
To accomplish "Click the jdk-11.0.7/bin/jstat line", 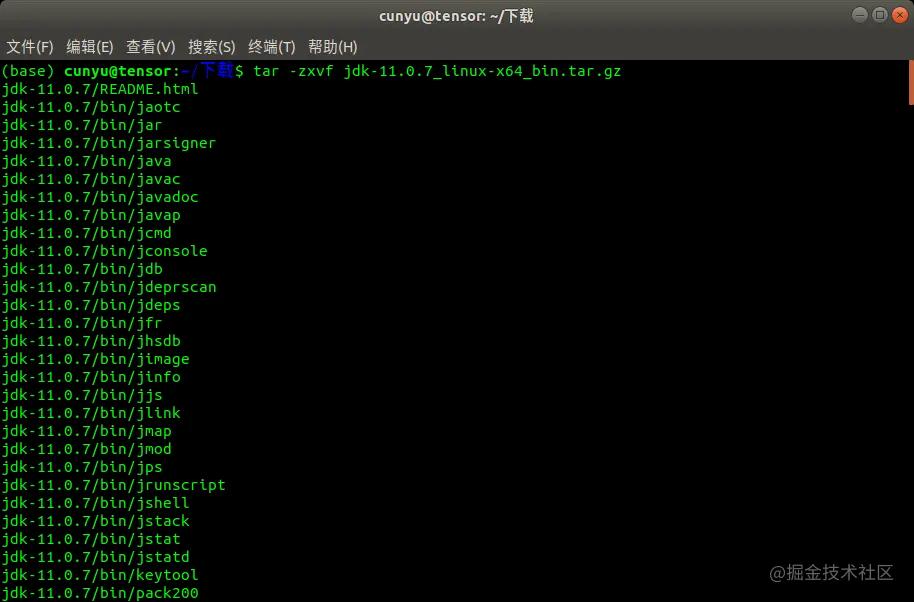I will pos(91,539).
